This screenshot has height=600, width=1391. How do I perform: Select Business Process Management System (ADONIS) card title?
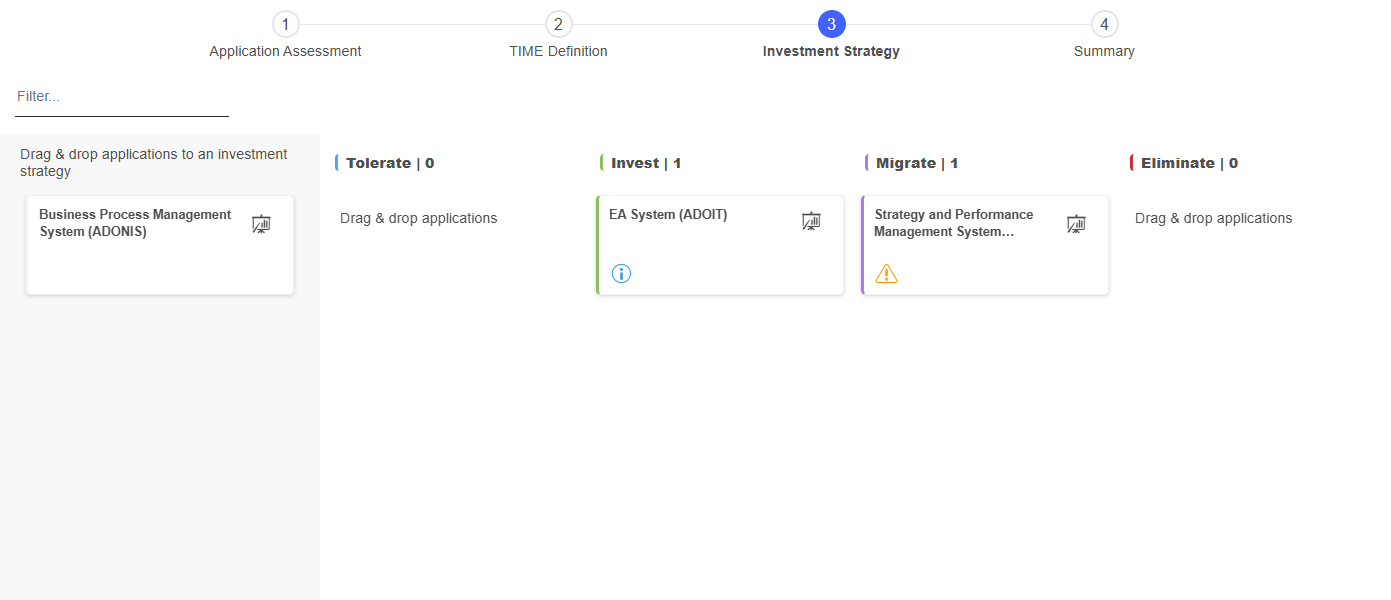click(135, 223)
